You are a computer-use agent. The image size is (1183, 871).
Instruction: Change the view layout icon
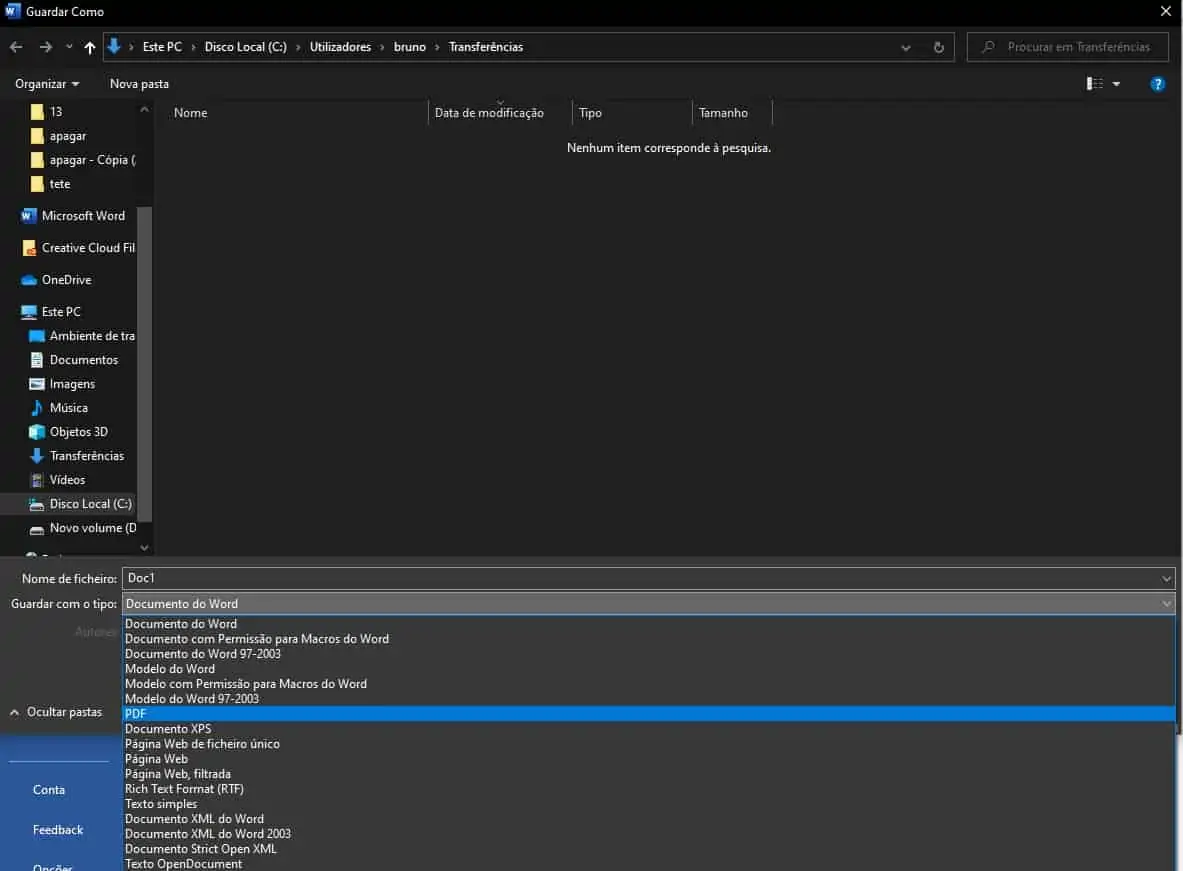(x=1095, y=84)
